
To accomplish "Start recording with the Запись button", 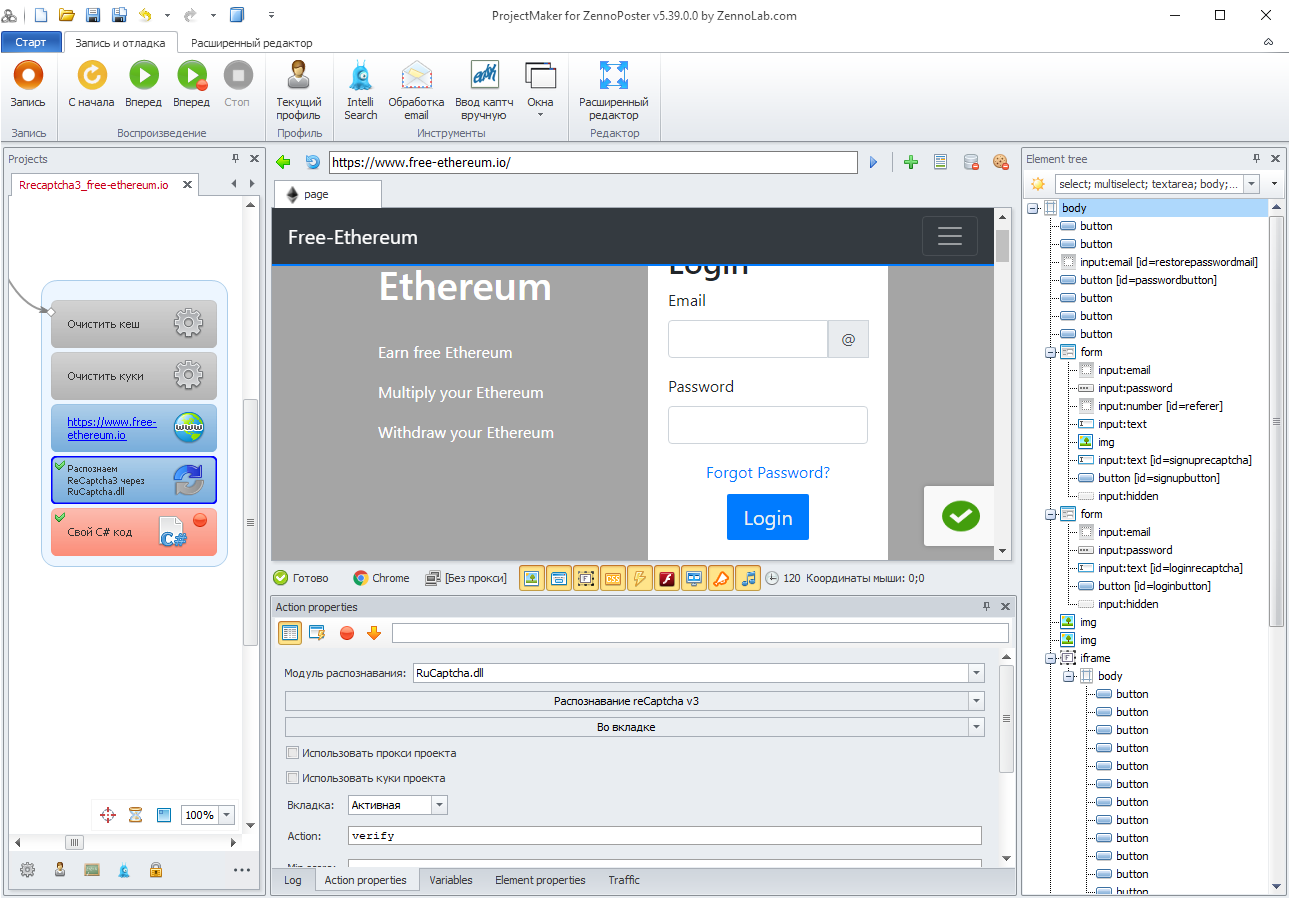I will (x=28, y=84).
